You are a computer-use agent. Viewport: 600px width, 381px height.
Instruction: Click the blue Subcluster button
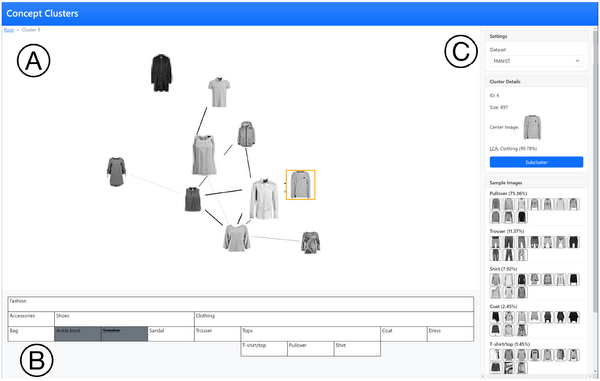click(536, 162)
